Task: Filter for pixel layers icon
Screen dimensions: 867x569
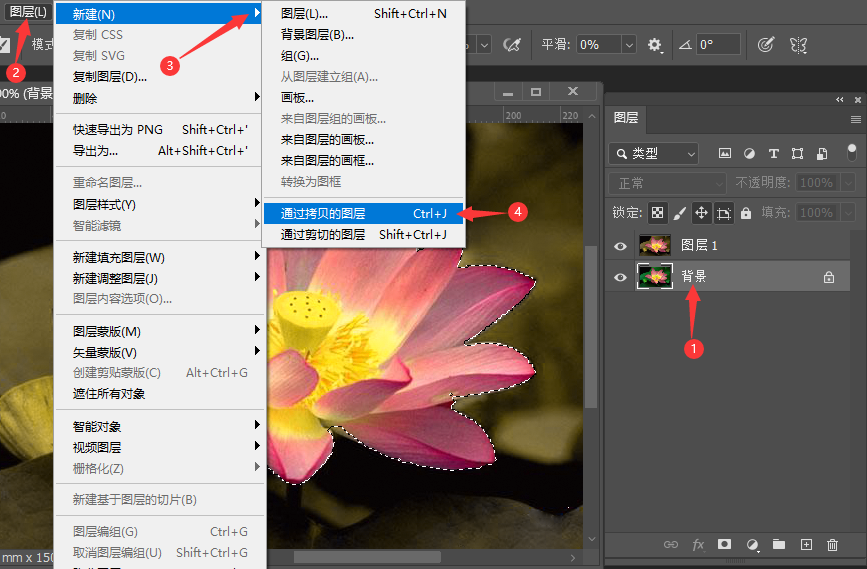Action: [x=724, y=154]
